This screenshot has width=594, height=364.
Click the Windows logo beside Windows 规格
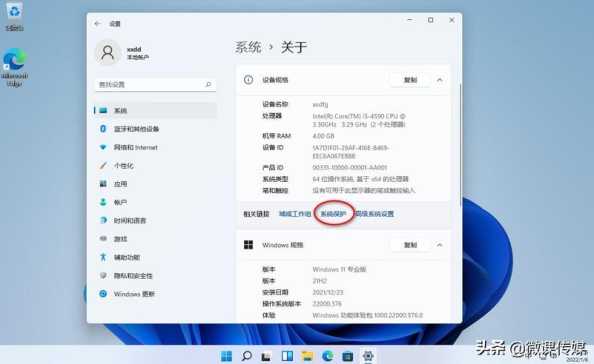[x=249, y=245]
